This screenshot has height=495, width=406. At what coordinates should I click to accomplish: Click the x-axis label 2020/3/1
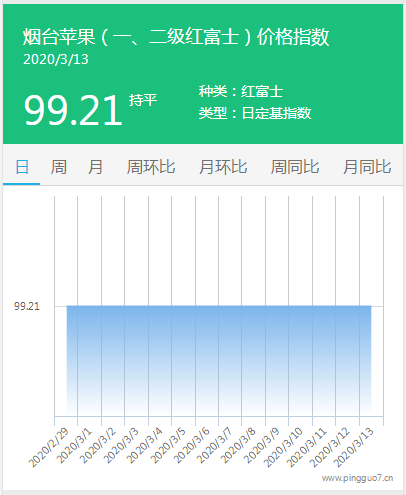point(74,445)
